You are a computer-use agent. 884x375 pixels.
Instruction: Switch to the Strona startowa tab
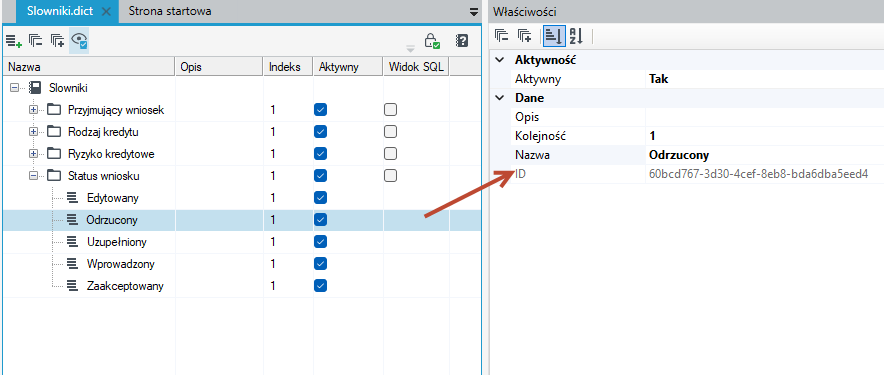(170, 11)
